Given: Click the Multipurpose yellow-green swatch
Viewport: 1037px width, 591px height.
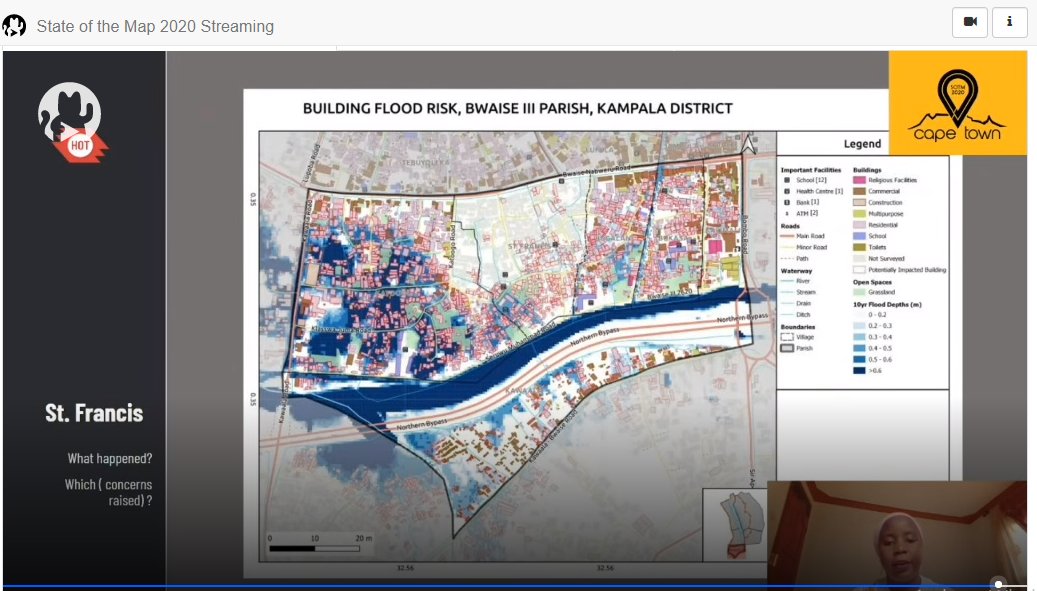Looking at the screenshot, I should coord(859,214).
